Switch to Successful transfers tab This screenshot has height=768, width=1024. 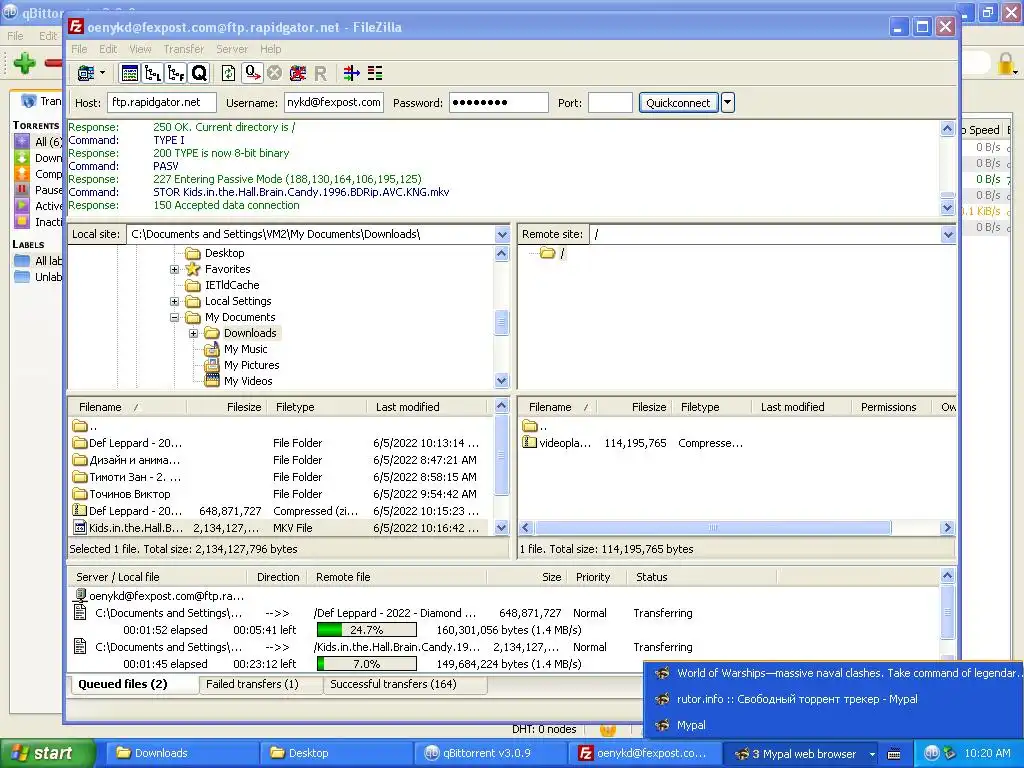tap(405, 684)
